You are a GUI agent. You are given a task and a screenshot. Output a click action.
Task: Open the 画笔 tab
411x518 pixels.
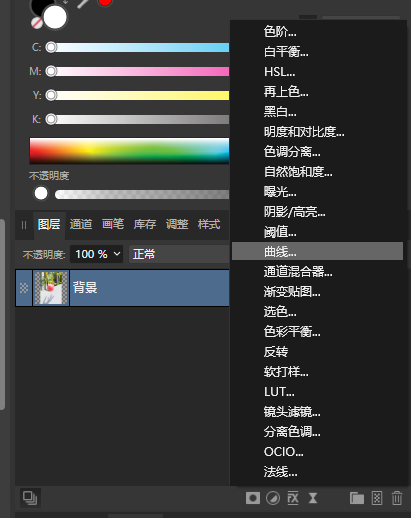(x=113, y=224)
